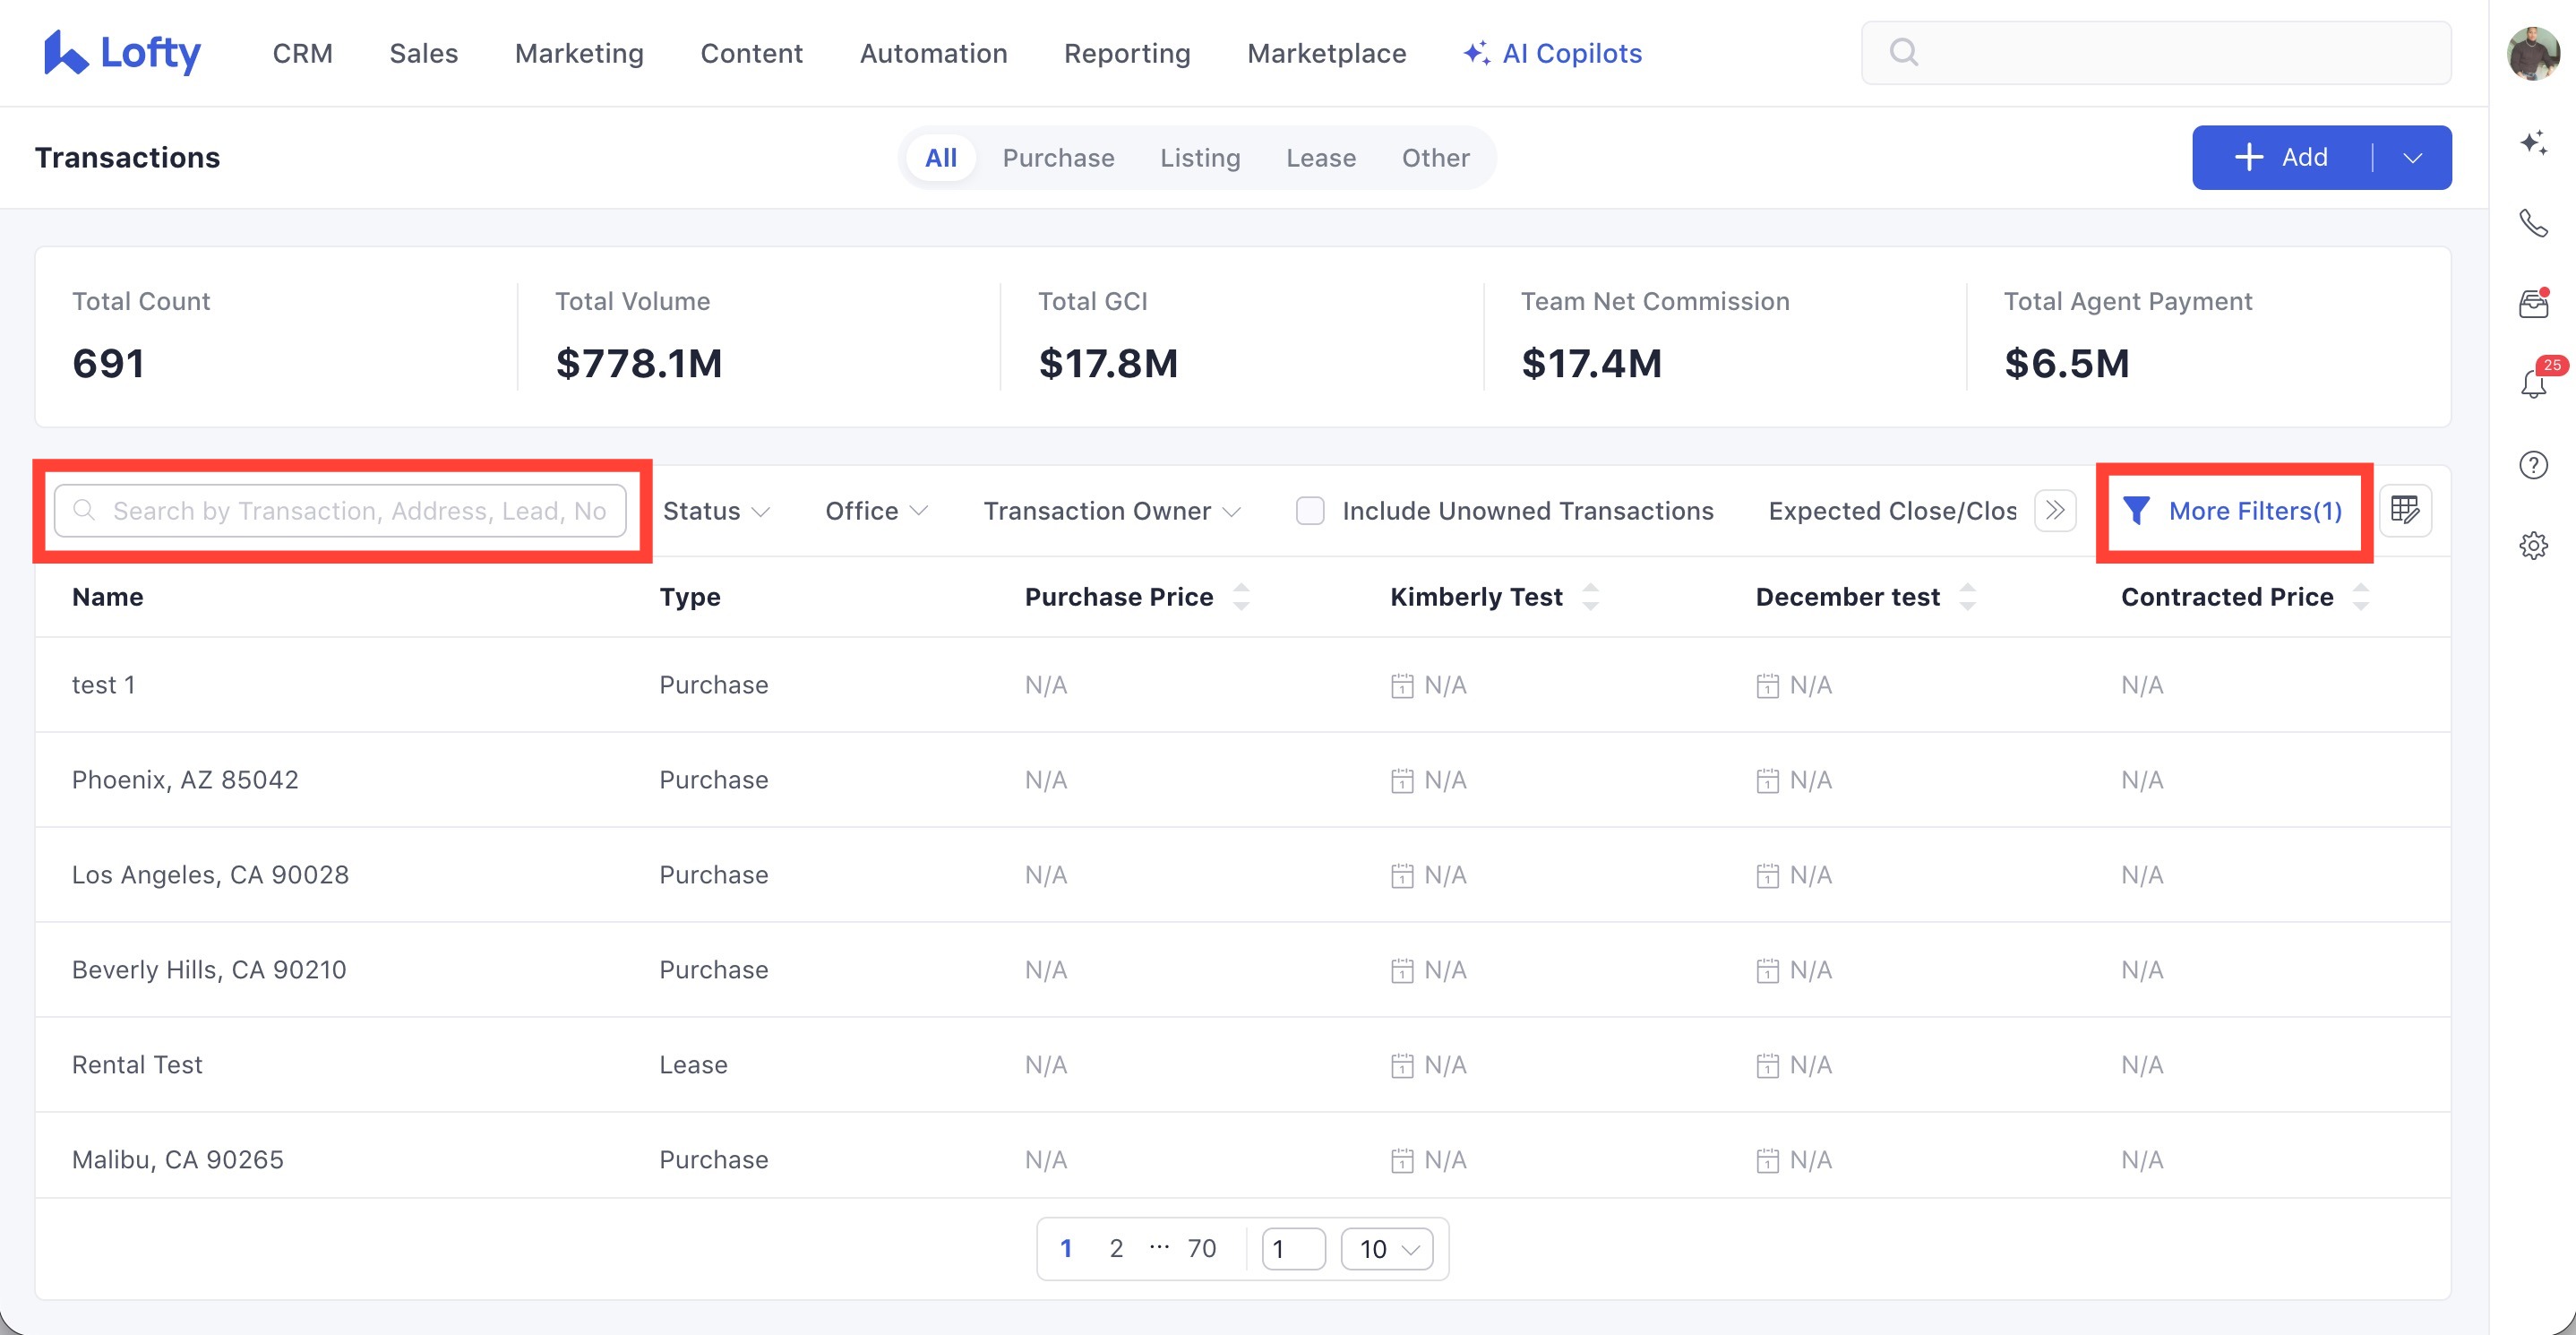Open the Transaction Owner dropdown

[1111, 511]
